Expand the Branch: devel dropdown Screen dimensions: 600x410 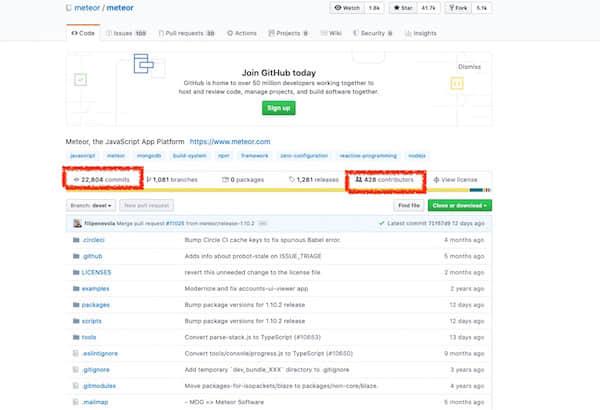point(94,205)
